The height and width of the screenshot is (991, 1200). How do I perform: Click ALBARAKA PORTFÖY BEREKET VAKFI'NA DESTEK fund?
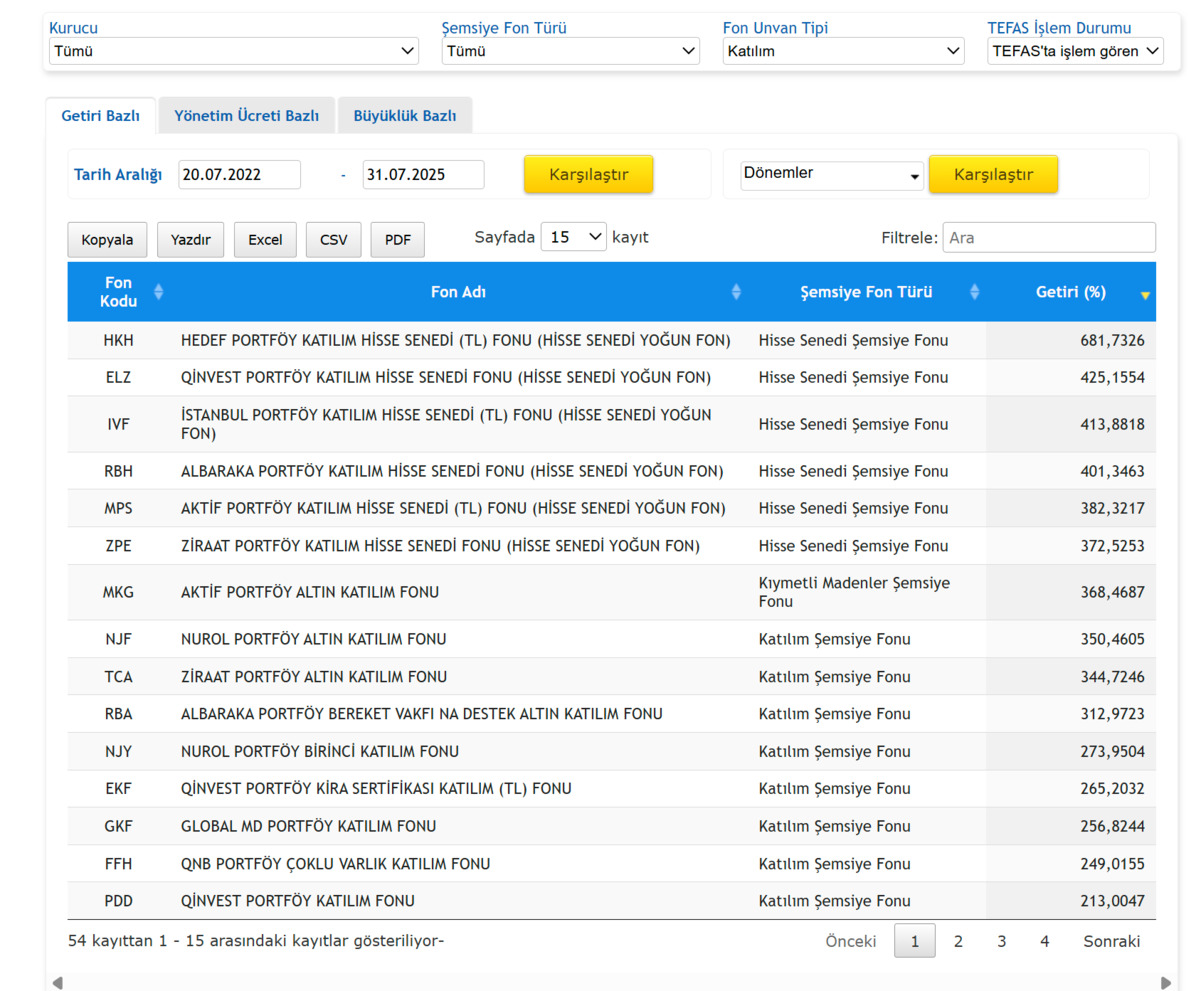pos(422,714)
